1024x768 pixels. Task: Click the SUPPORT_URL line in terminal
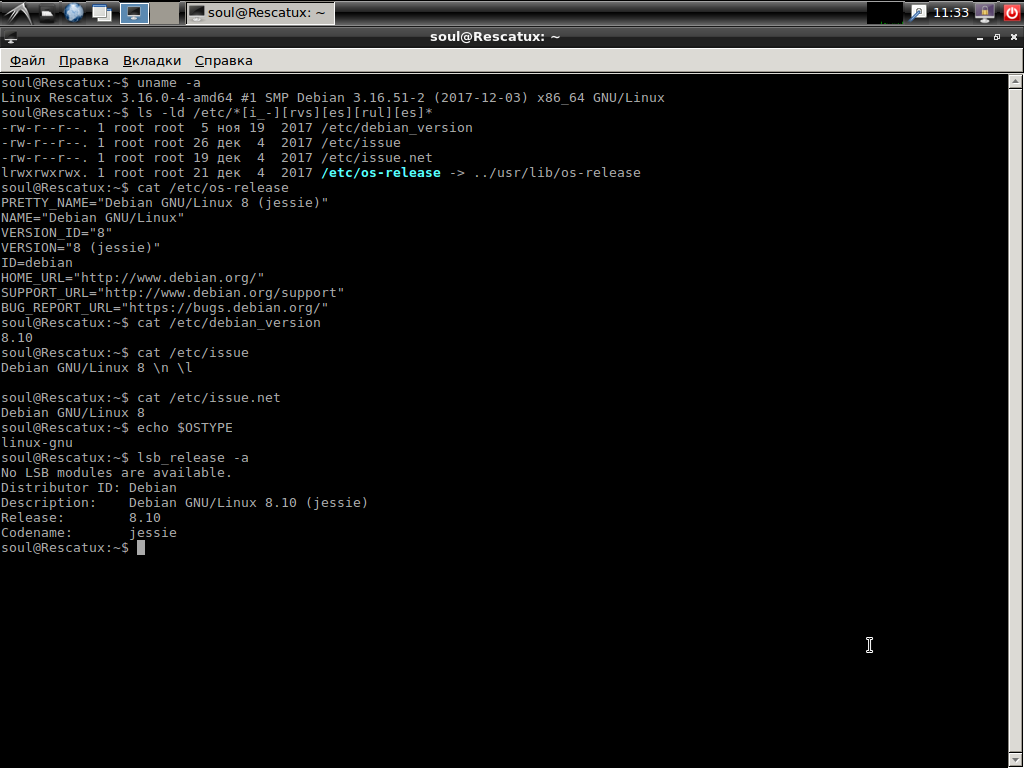coord(172,293)
